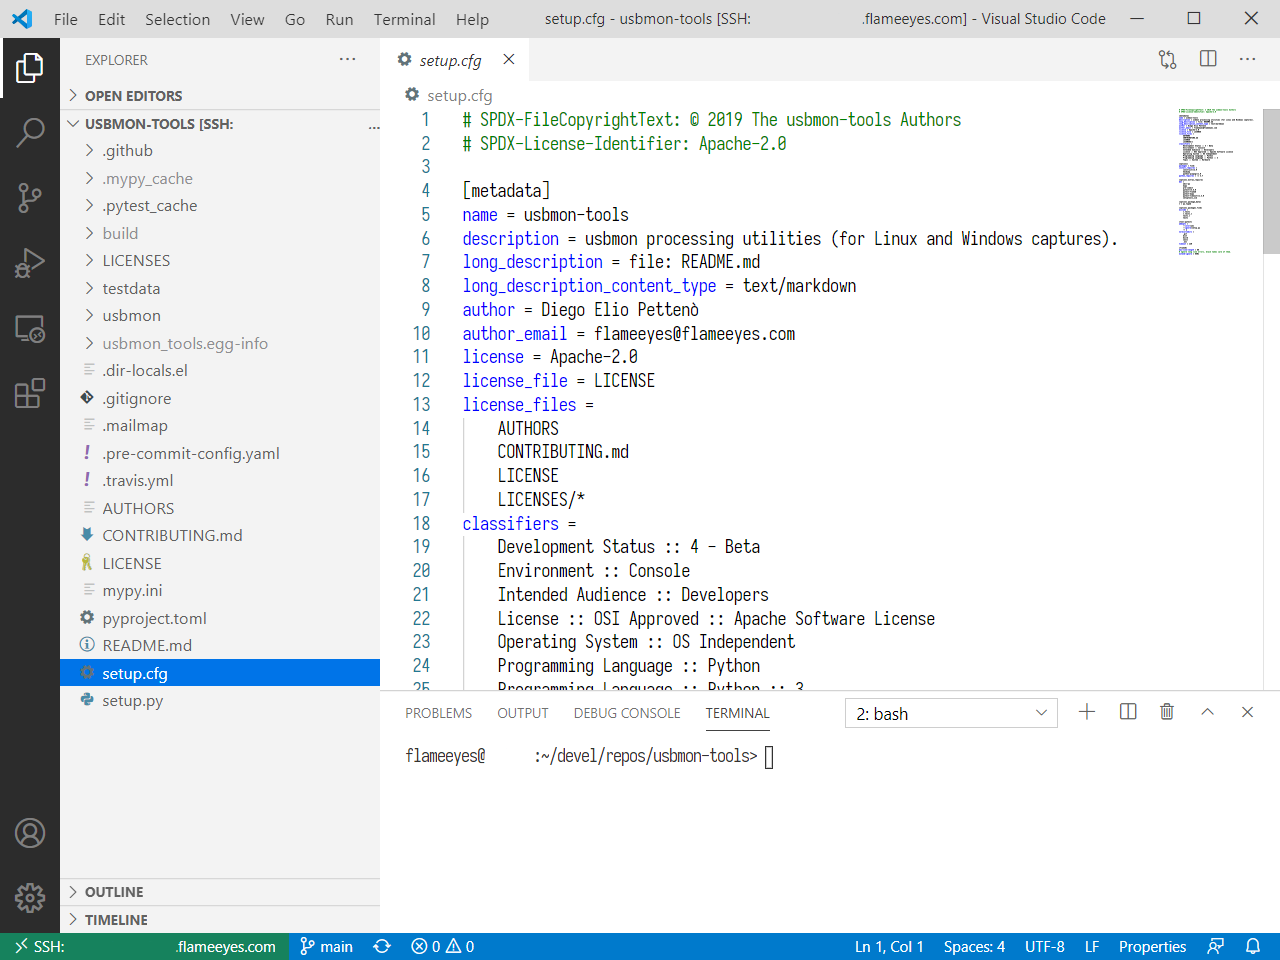Open the Search view in activity bar

(x=30, y=132)
